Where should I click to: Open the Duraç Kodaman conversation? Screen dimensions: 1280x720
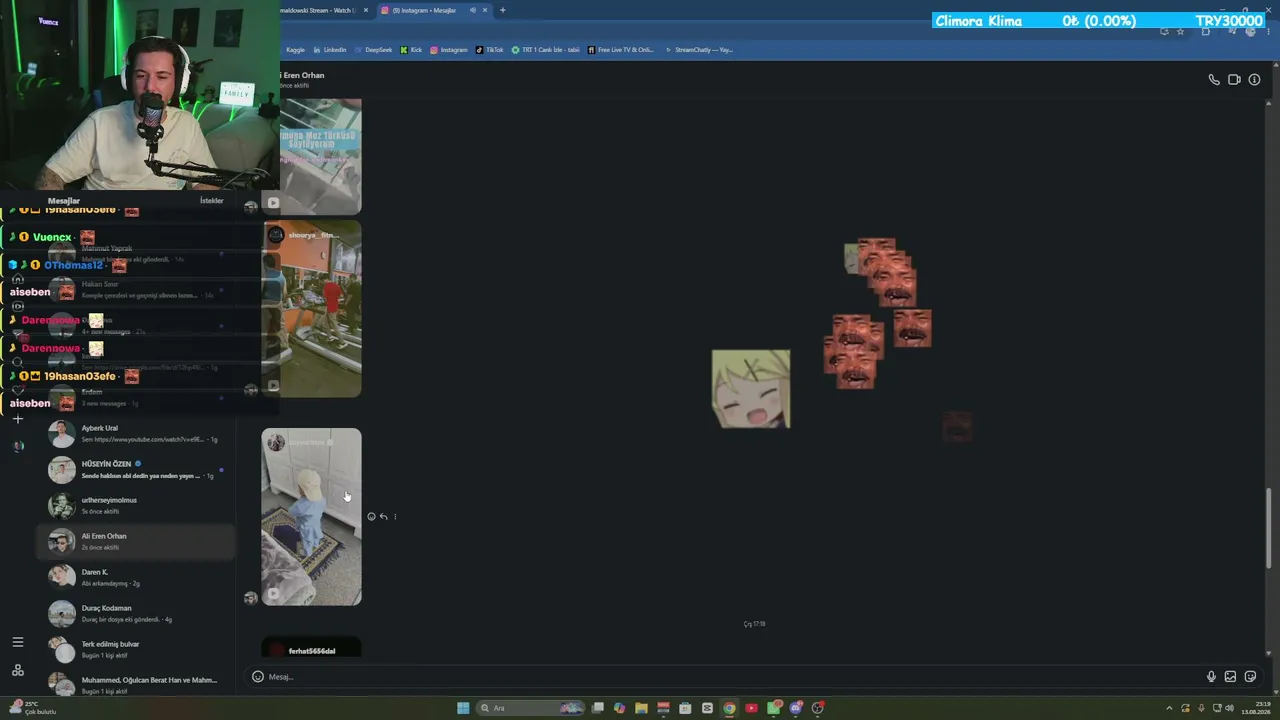(x=136, y=614)
